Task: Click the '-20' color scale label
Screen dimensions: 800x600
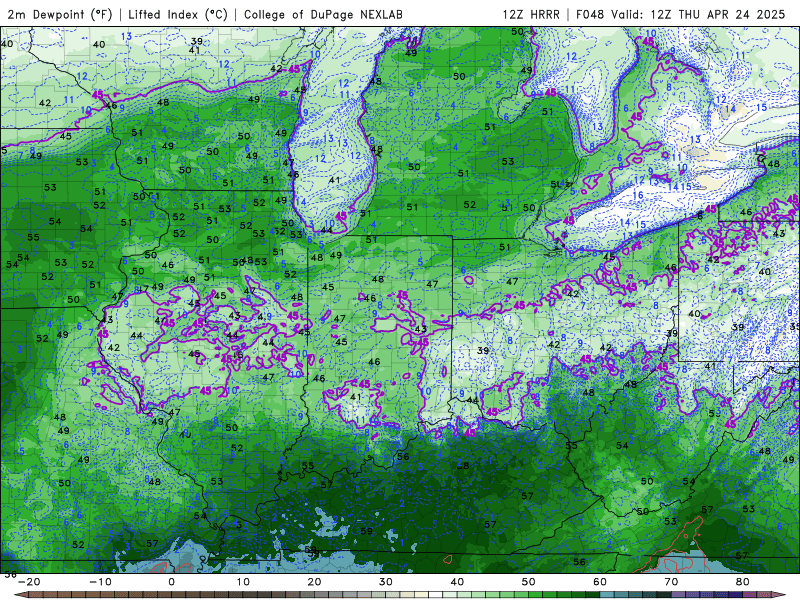Action: 29,582
